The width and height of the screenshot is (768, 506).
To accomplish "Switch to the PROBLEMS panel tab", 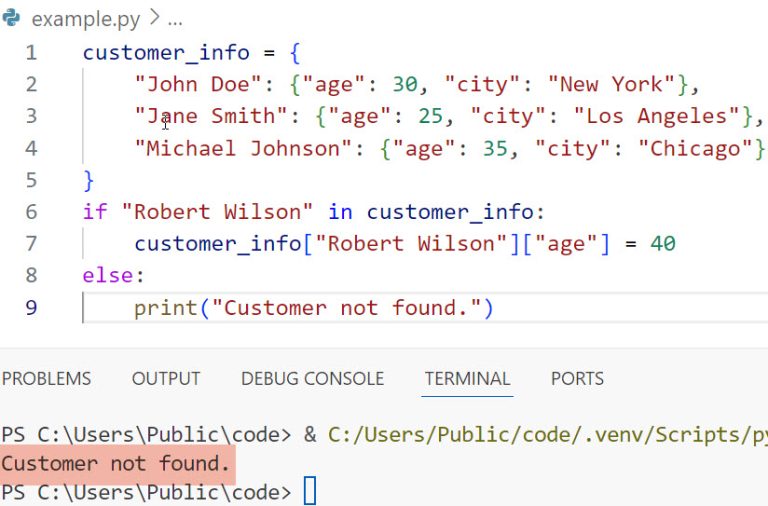I will [47, 379].
